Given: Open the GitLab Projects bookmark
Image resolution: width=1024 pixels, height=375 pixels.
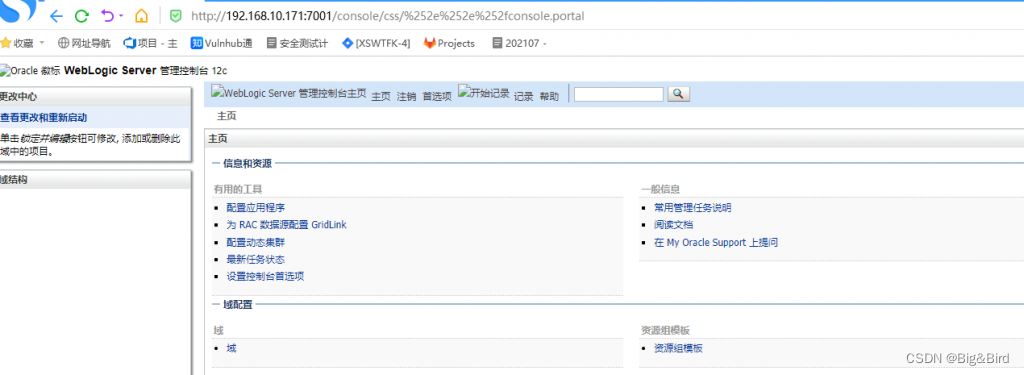Looking at the screenshot, I should point(449,43).
